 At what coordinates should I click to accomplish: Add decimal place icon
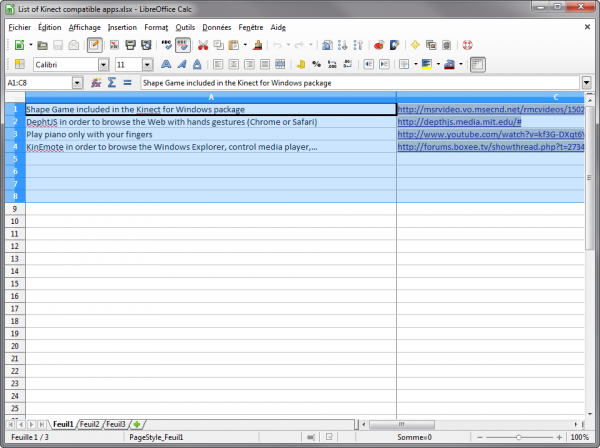coord(332,64)
